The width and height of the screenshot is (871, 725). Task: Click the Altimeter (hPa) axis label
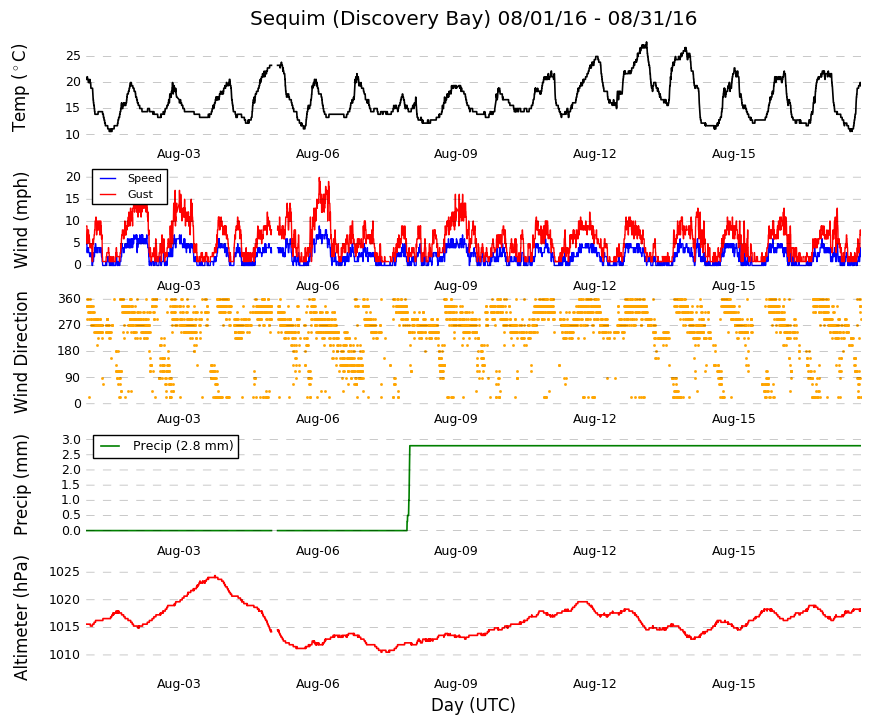(x=20, y=617)
